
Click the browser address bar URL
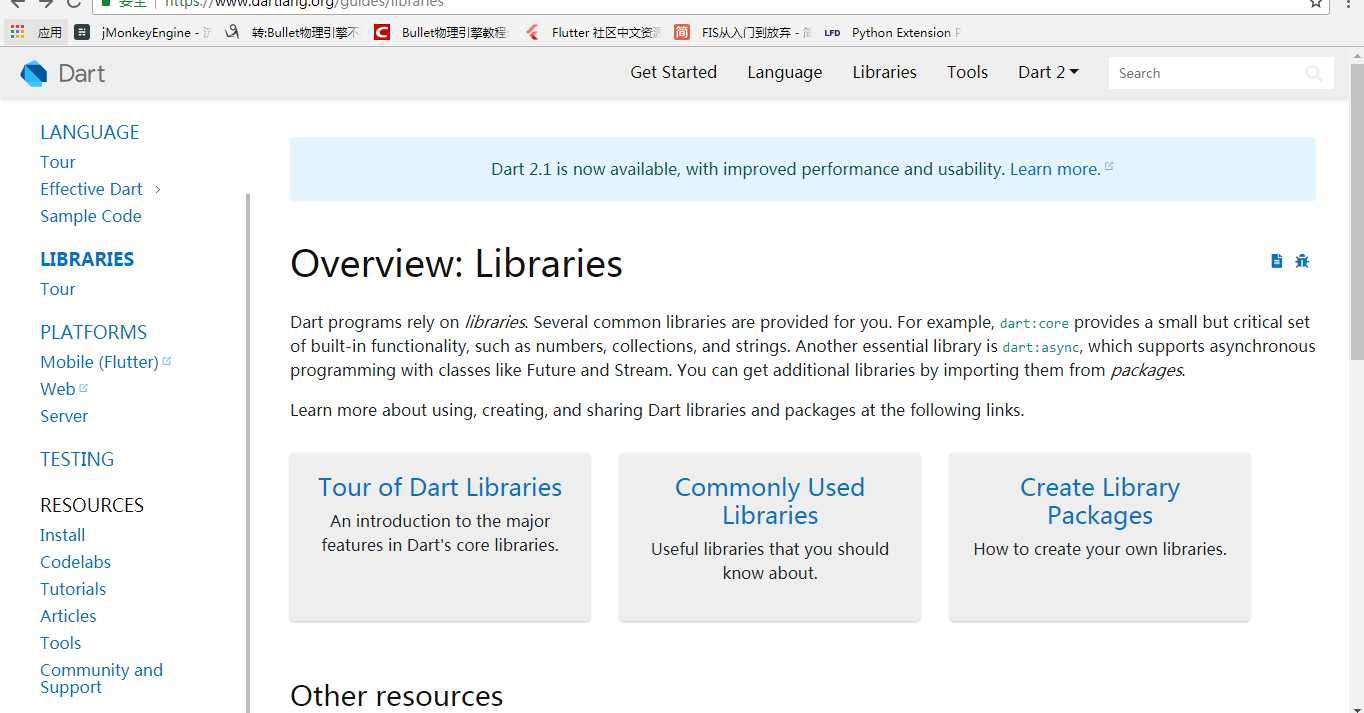pyautogui.click(x=304, y=4)
